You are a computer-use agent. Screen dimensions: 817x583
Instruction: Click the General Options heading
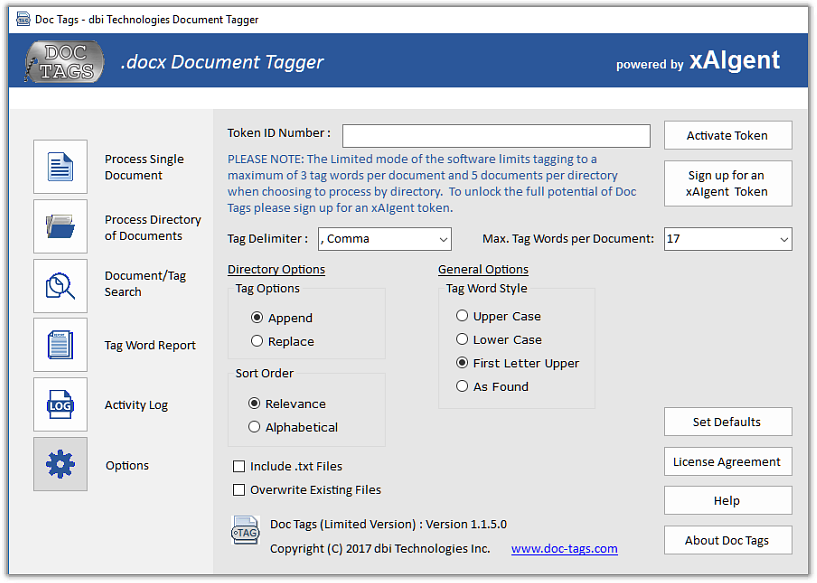tap(483, 269)
